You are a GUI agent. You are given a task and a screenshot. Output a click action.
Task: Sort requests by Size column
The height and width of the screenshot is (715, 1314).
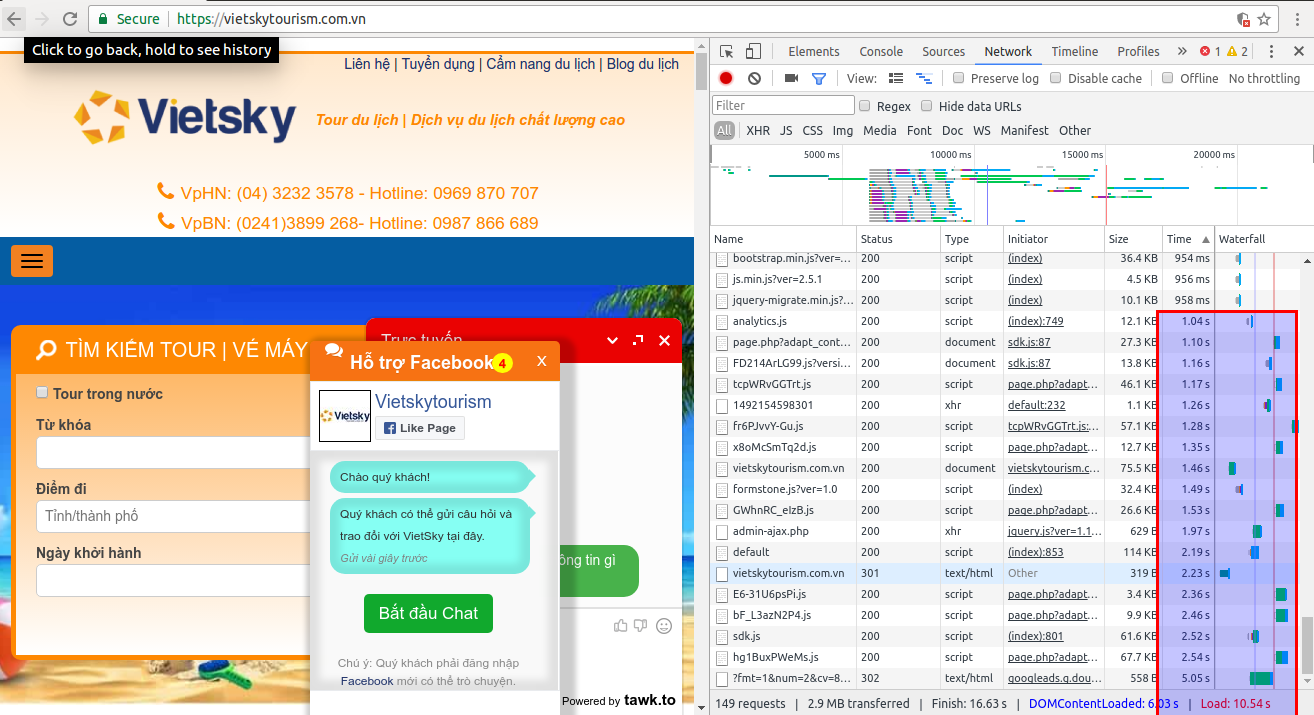point(1132,239)
